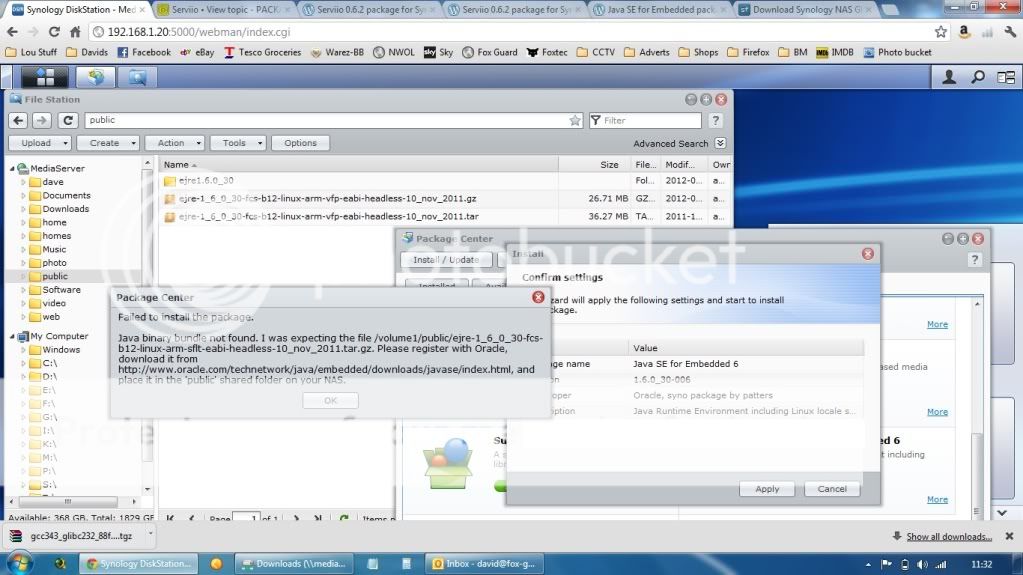Go forward in File Station
The image size is (1023, 575).
click(x=42, y=120)
